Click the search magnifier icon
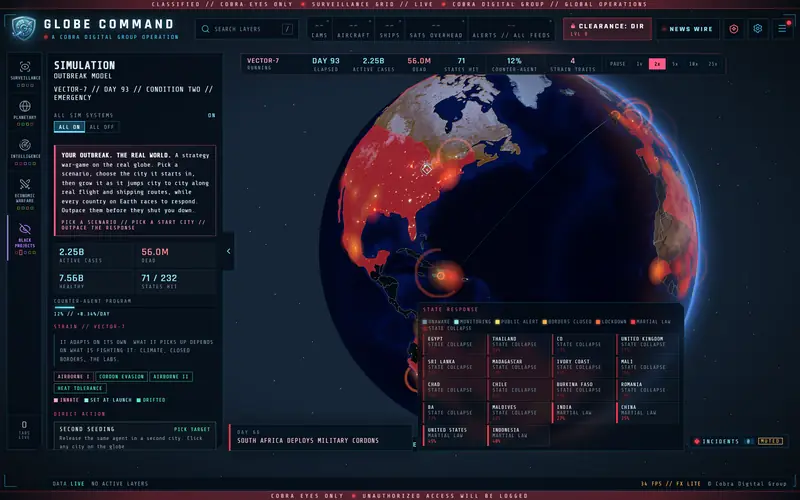 [x=205, y=29]
